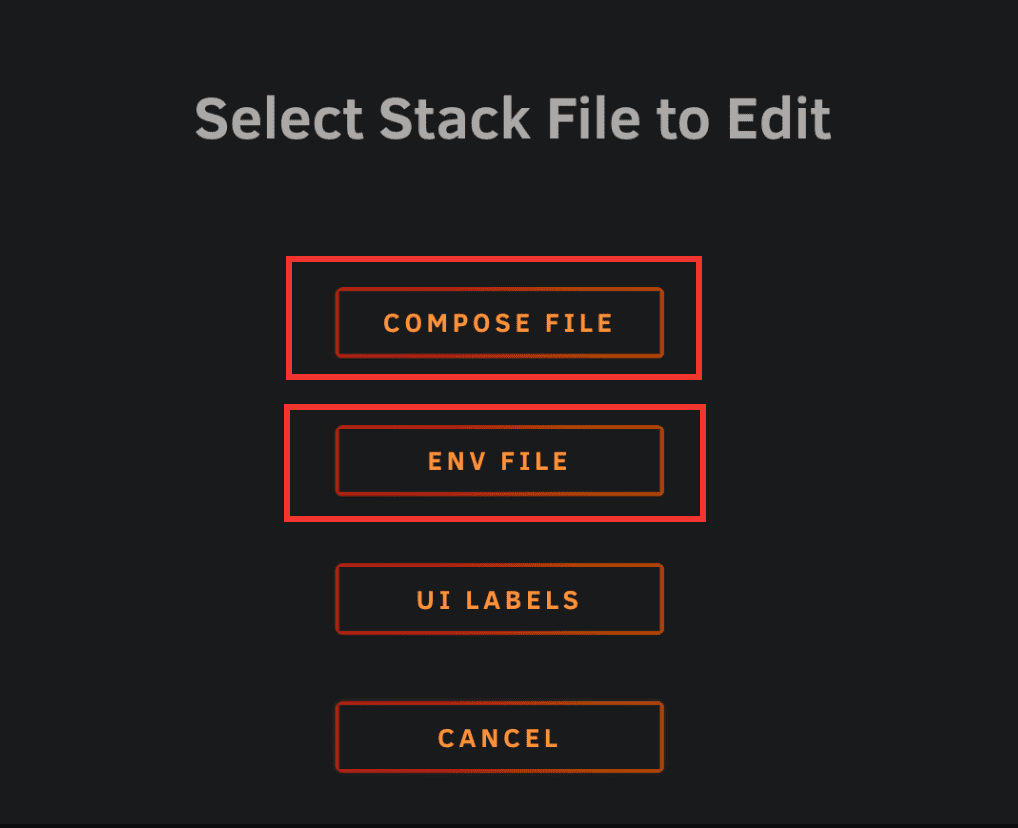1018x828 pixels.
Task: Dismiss the stack file dialog with Cancel
Action: tap(499, 738)
